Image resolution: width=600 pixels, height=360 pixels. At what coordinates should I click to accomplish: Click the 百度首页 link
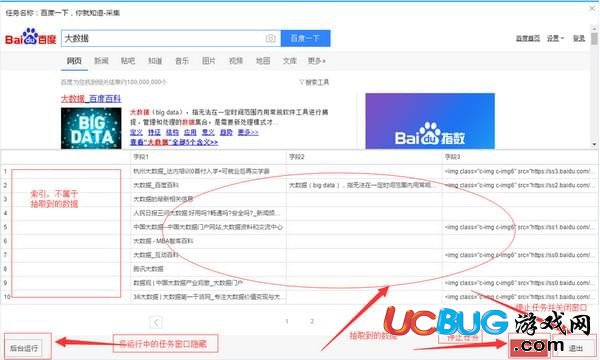click(528, 38)
